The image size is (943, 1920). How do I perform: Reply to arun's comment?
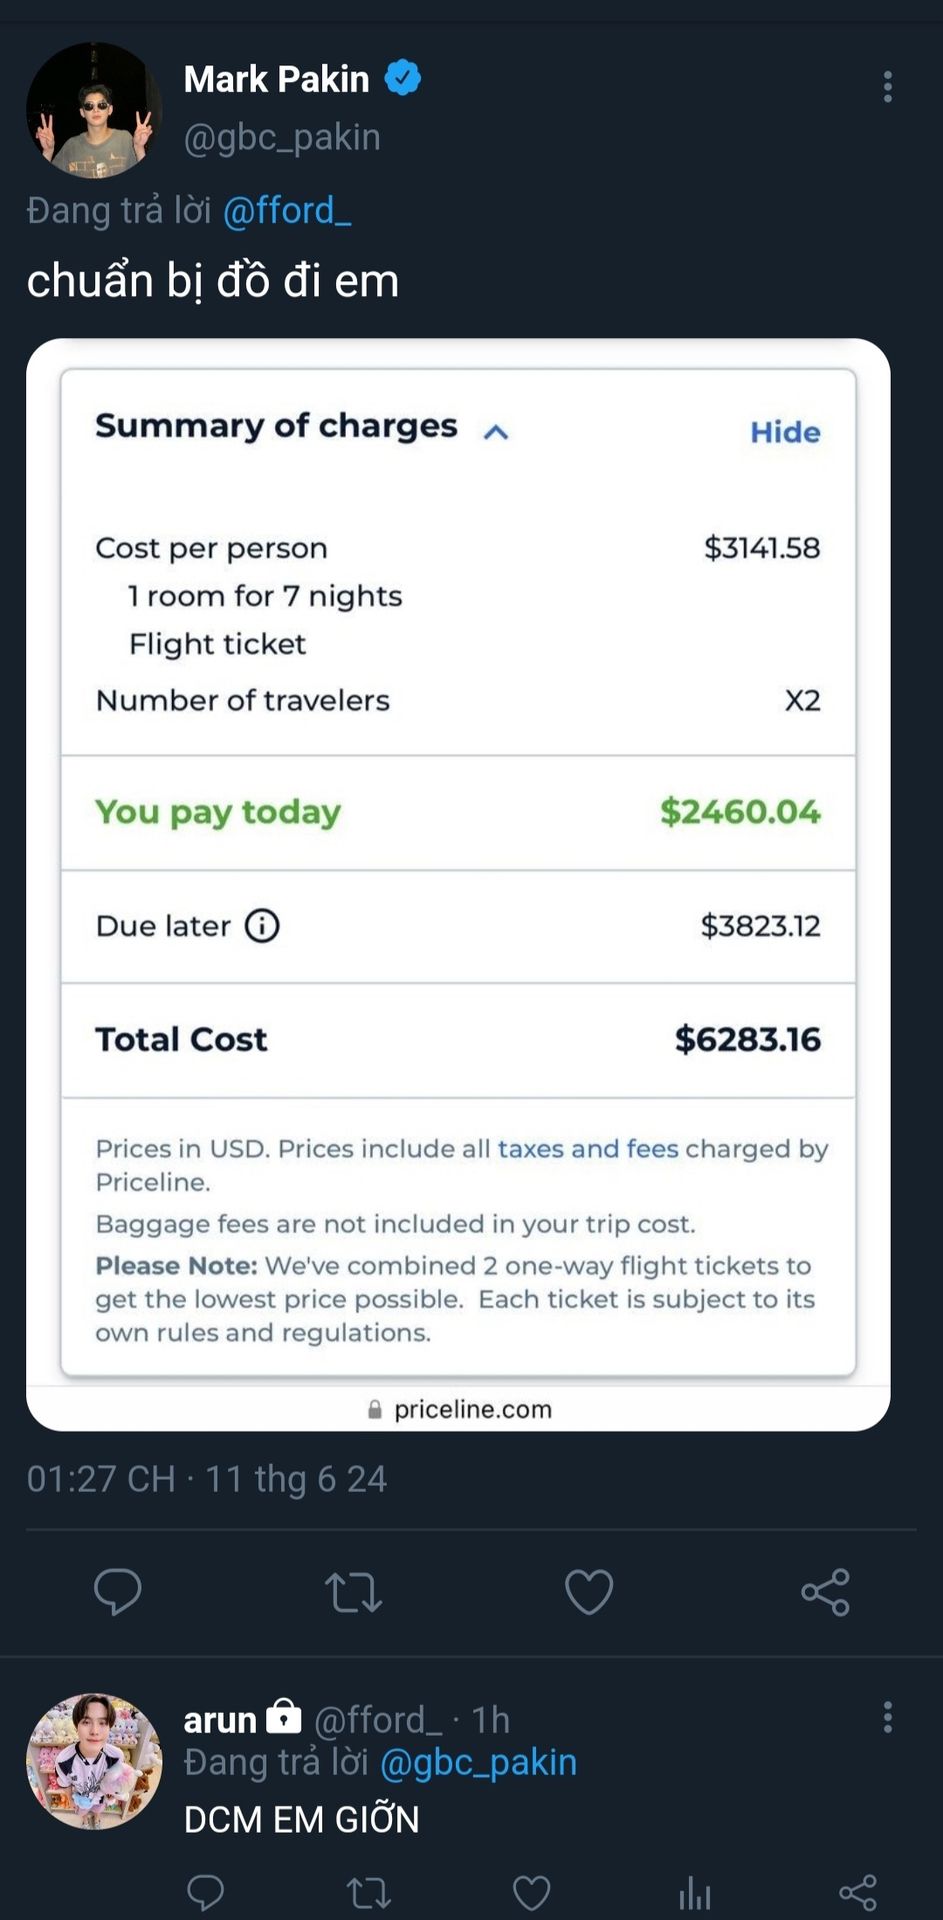[x=206, y=1892]
